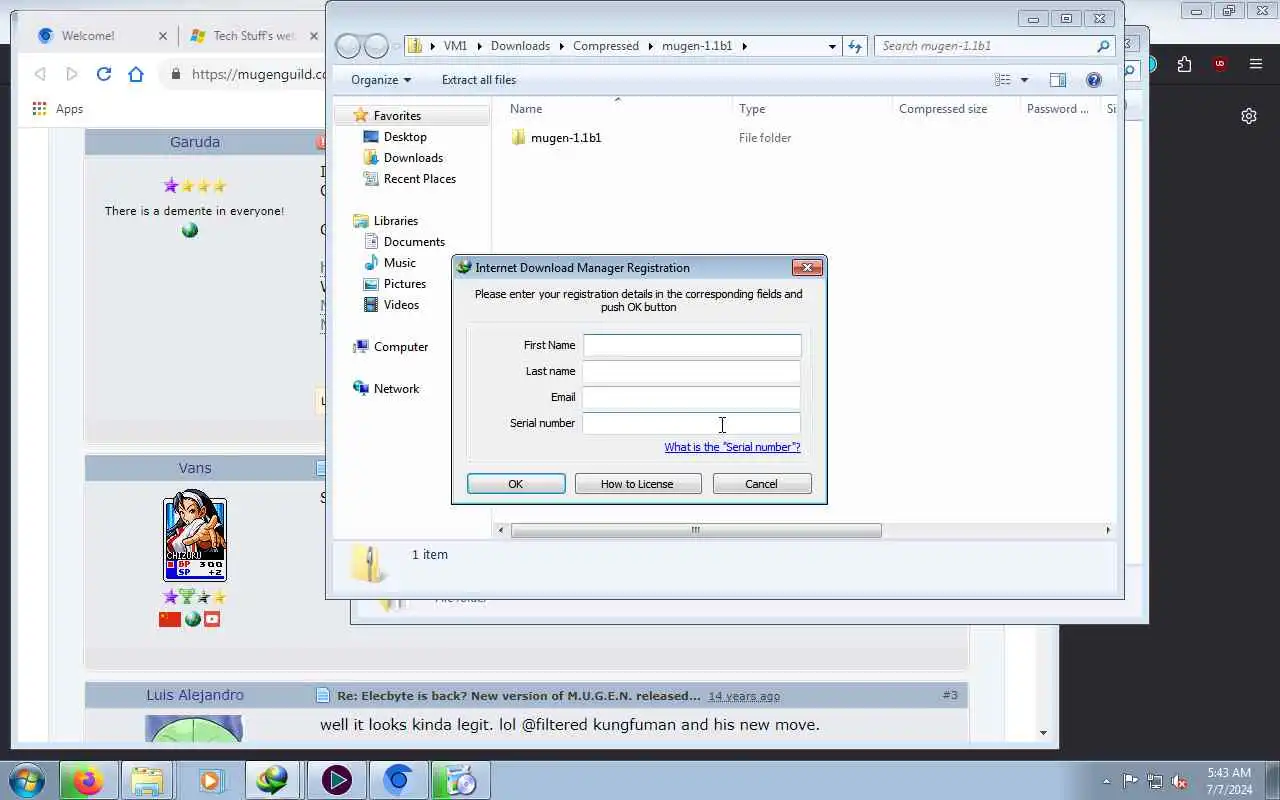Switch to Tech Stuff's browser tab
Image resolution: width=1280 pixels, height=800 pixels.
(x=253, y=36)
